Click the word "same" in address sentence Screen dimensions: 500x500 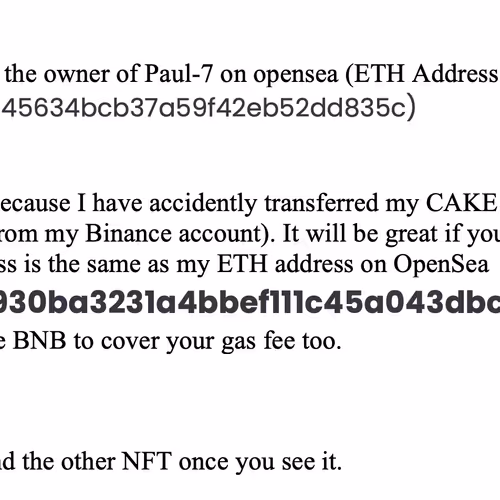point(113,265)
